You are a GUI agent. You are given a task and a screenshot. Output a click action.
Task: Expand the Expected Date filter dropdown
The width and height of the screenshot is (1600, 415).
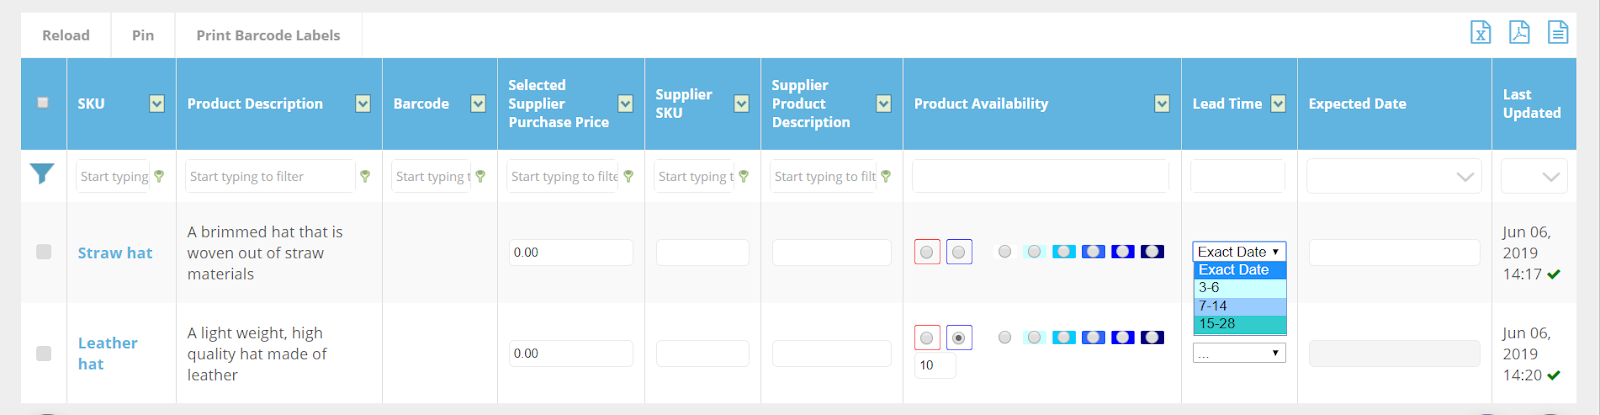[1465, 177]
